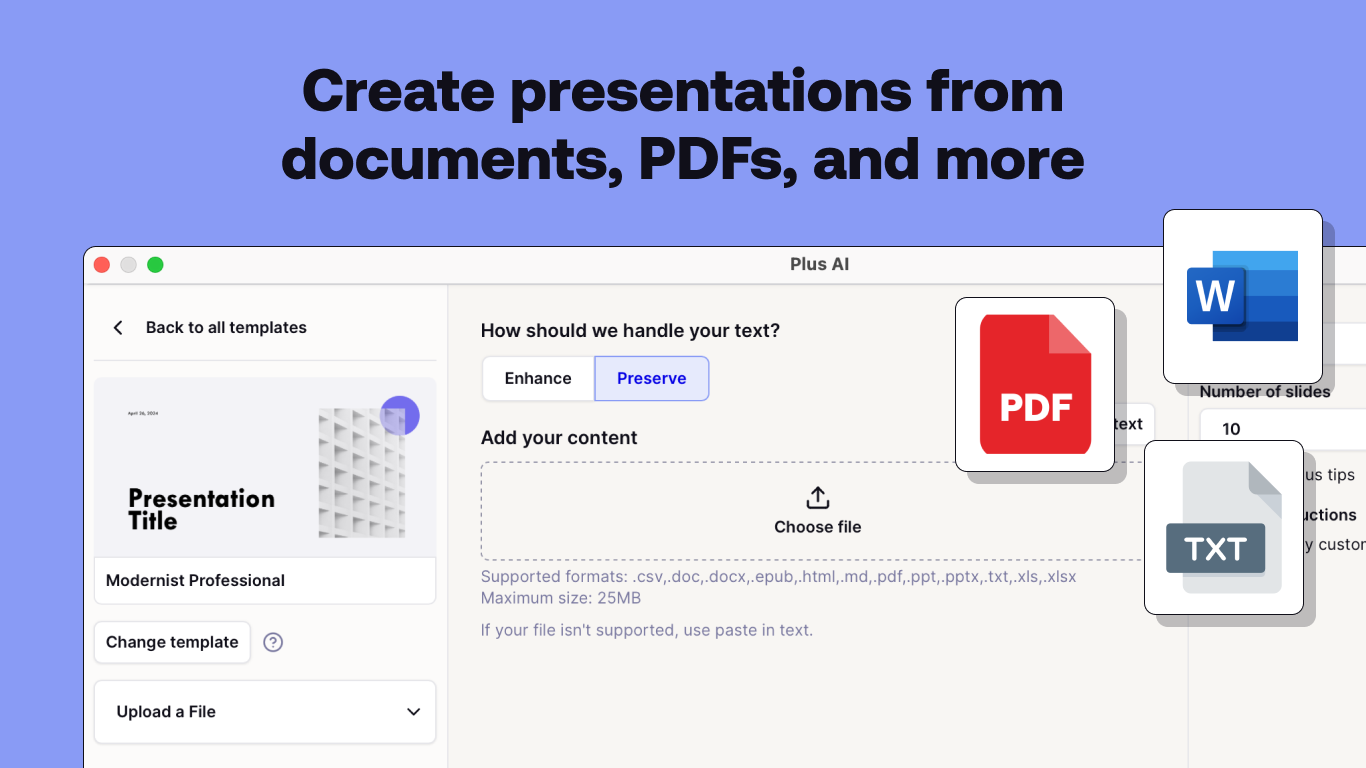Select the Modernist Professional template thumbnail
Image resolution: width=1366 pixels, height=768 pixels.
(x=264, y=466)
